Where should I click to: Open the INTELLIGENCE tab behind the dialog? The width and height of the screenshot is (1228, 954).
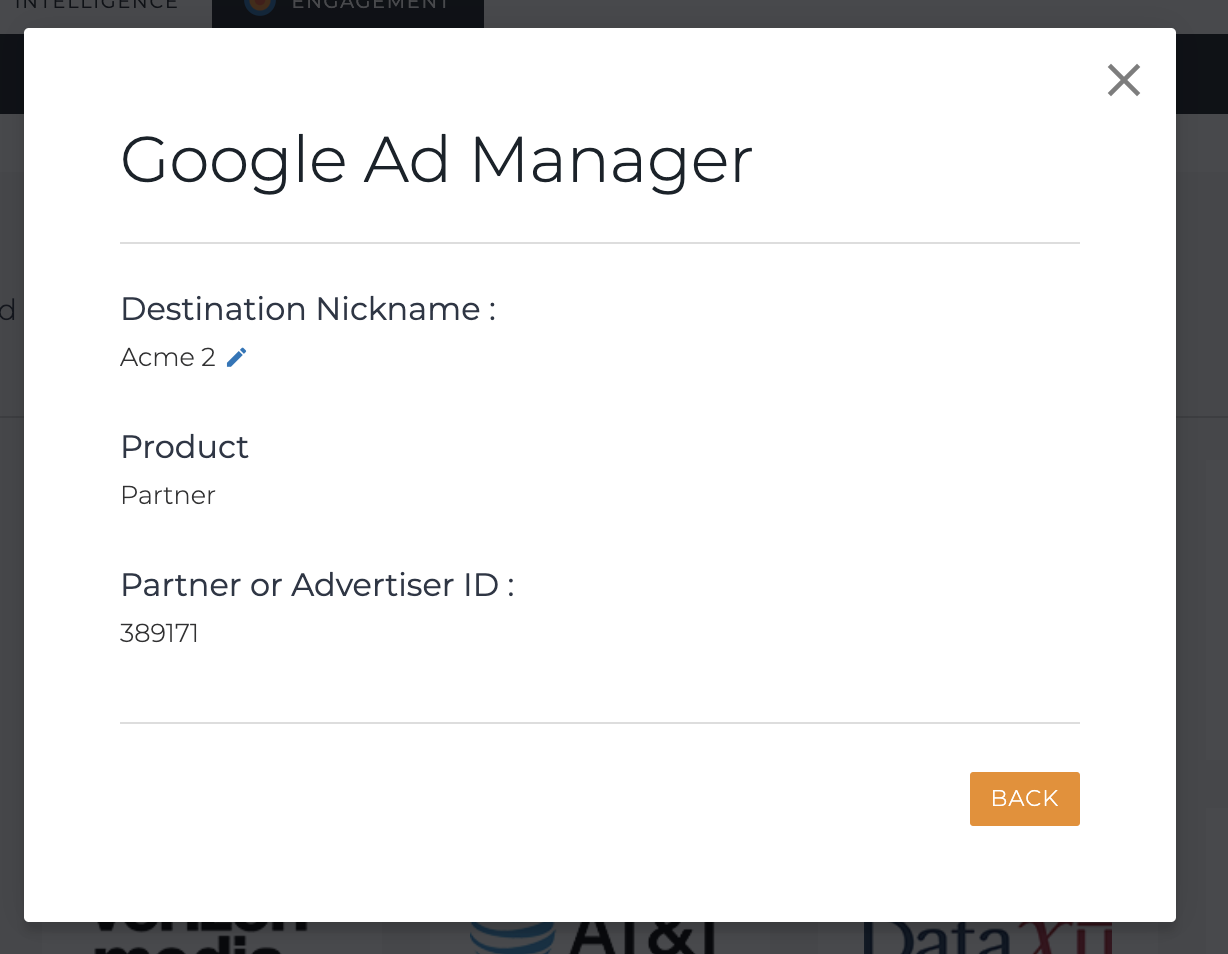pyautogui.click(x=97, y=6)
